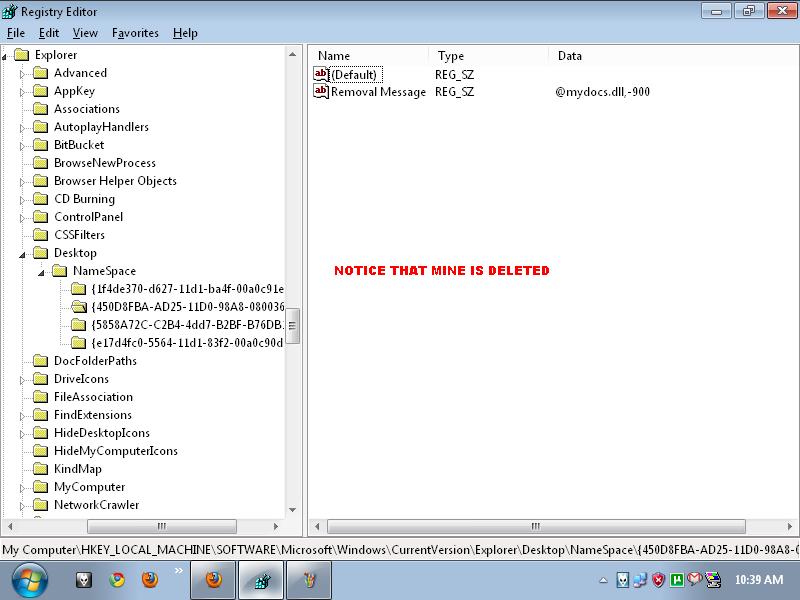Launch Firefox from the quick launch area
This screenshot has height=600, width=800.
tap(149, 580)
